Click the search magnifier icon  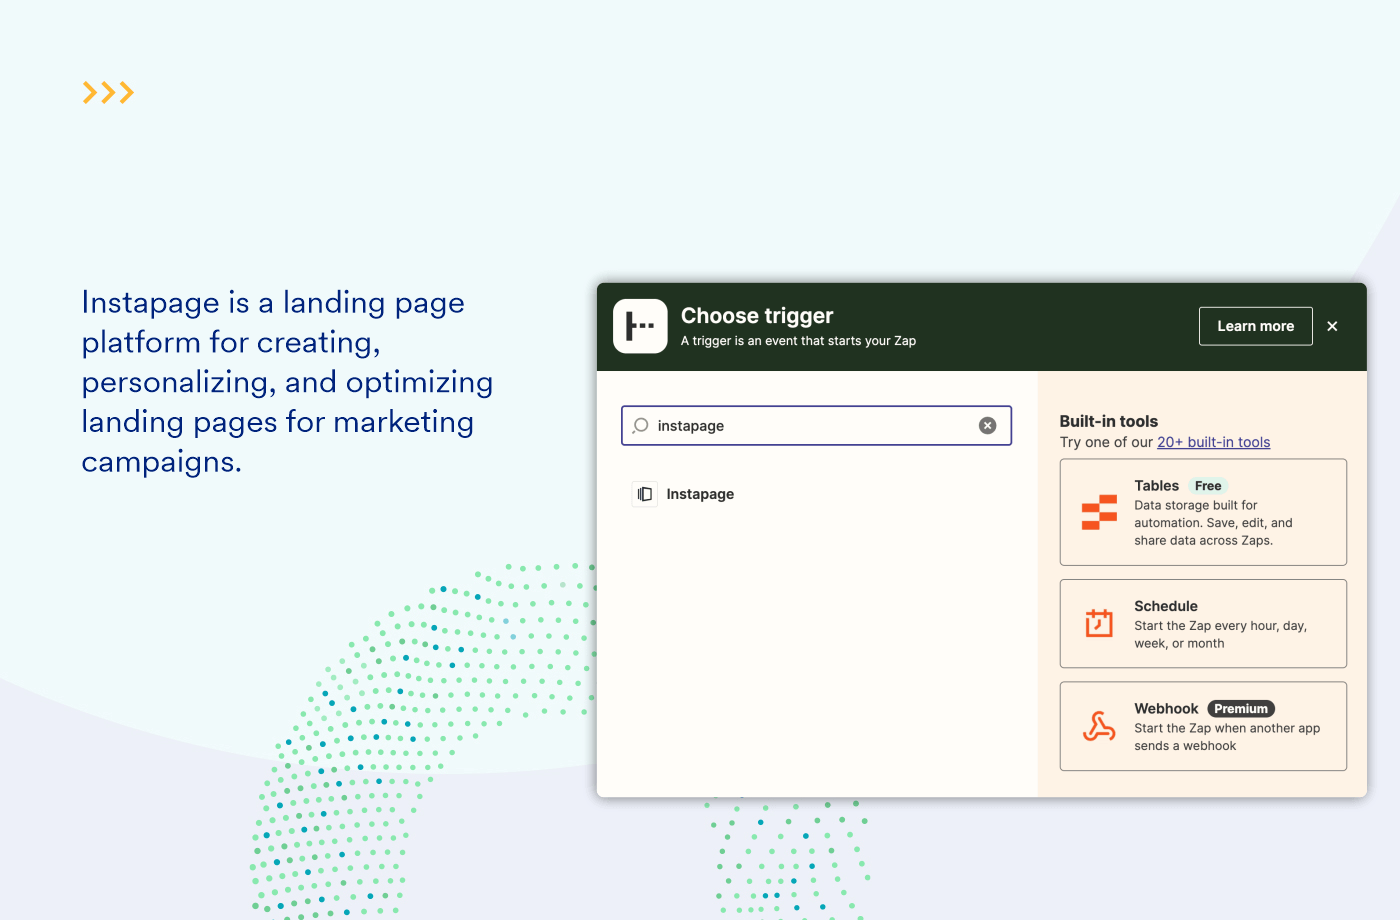click(641, 425)
